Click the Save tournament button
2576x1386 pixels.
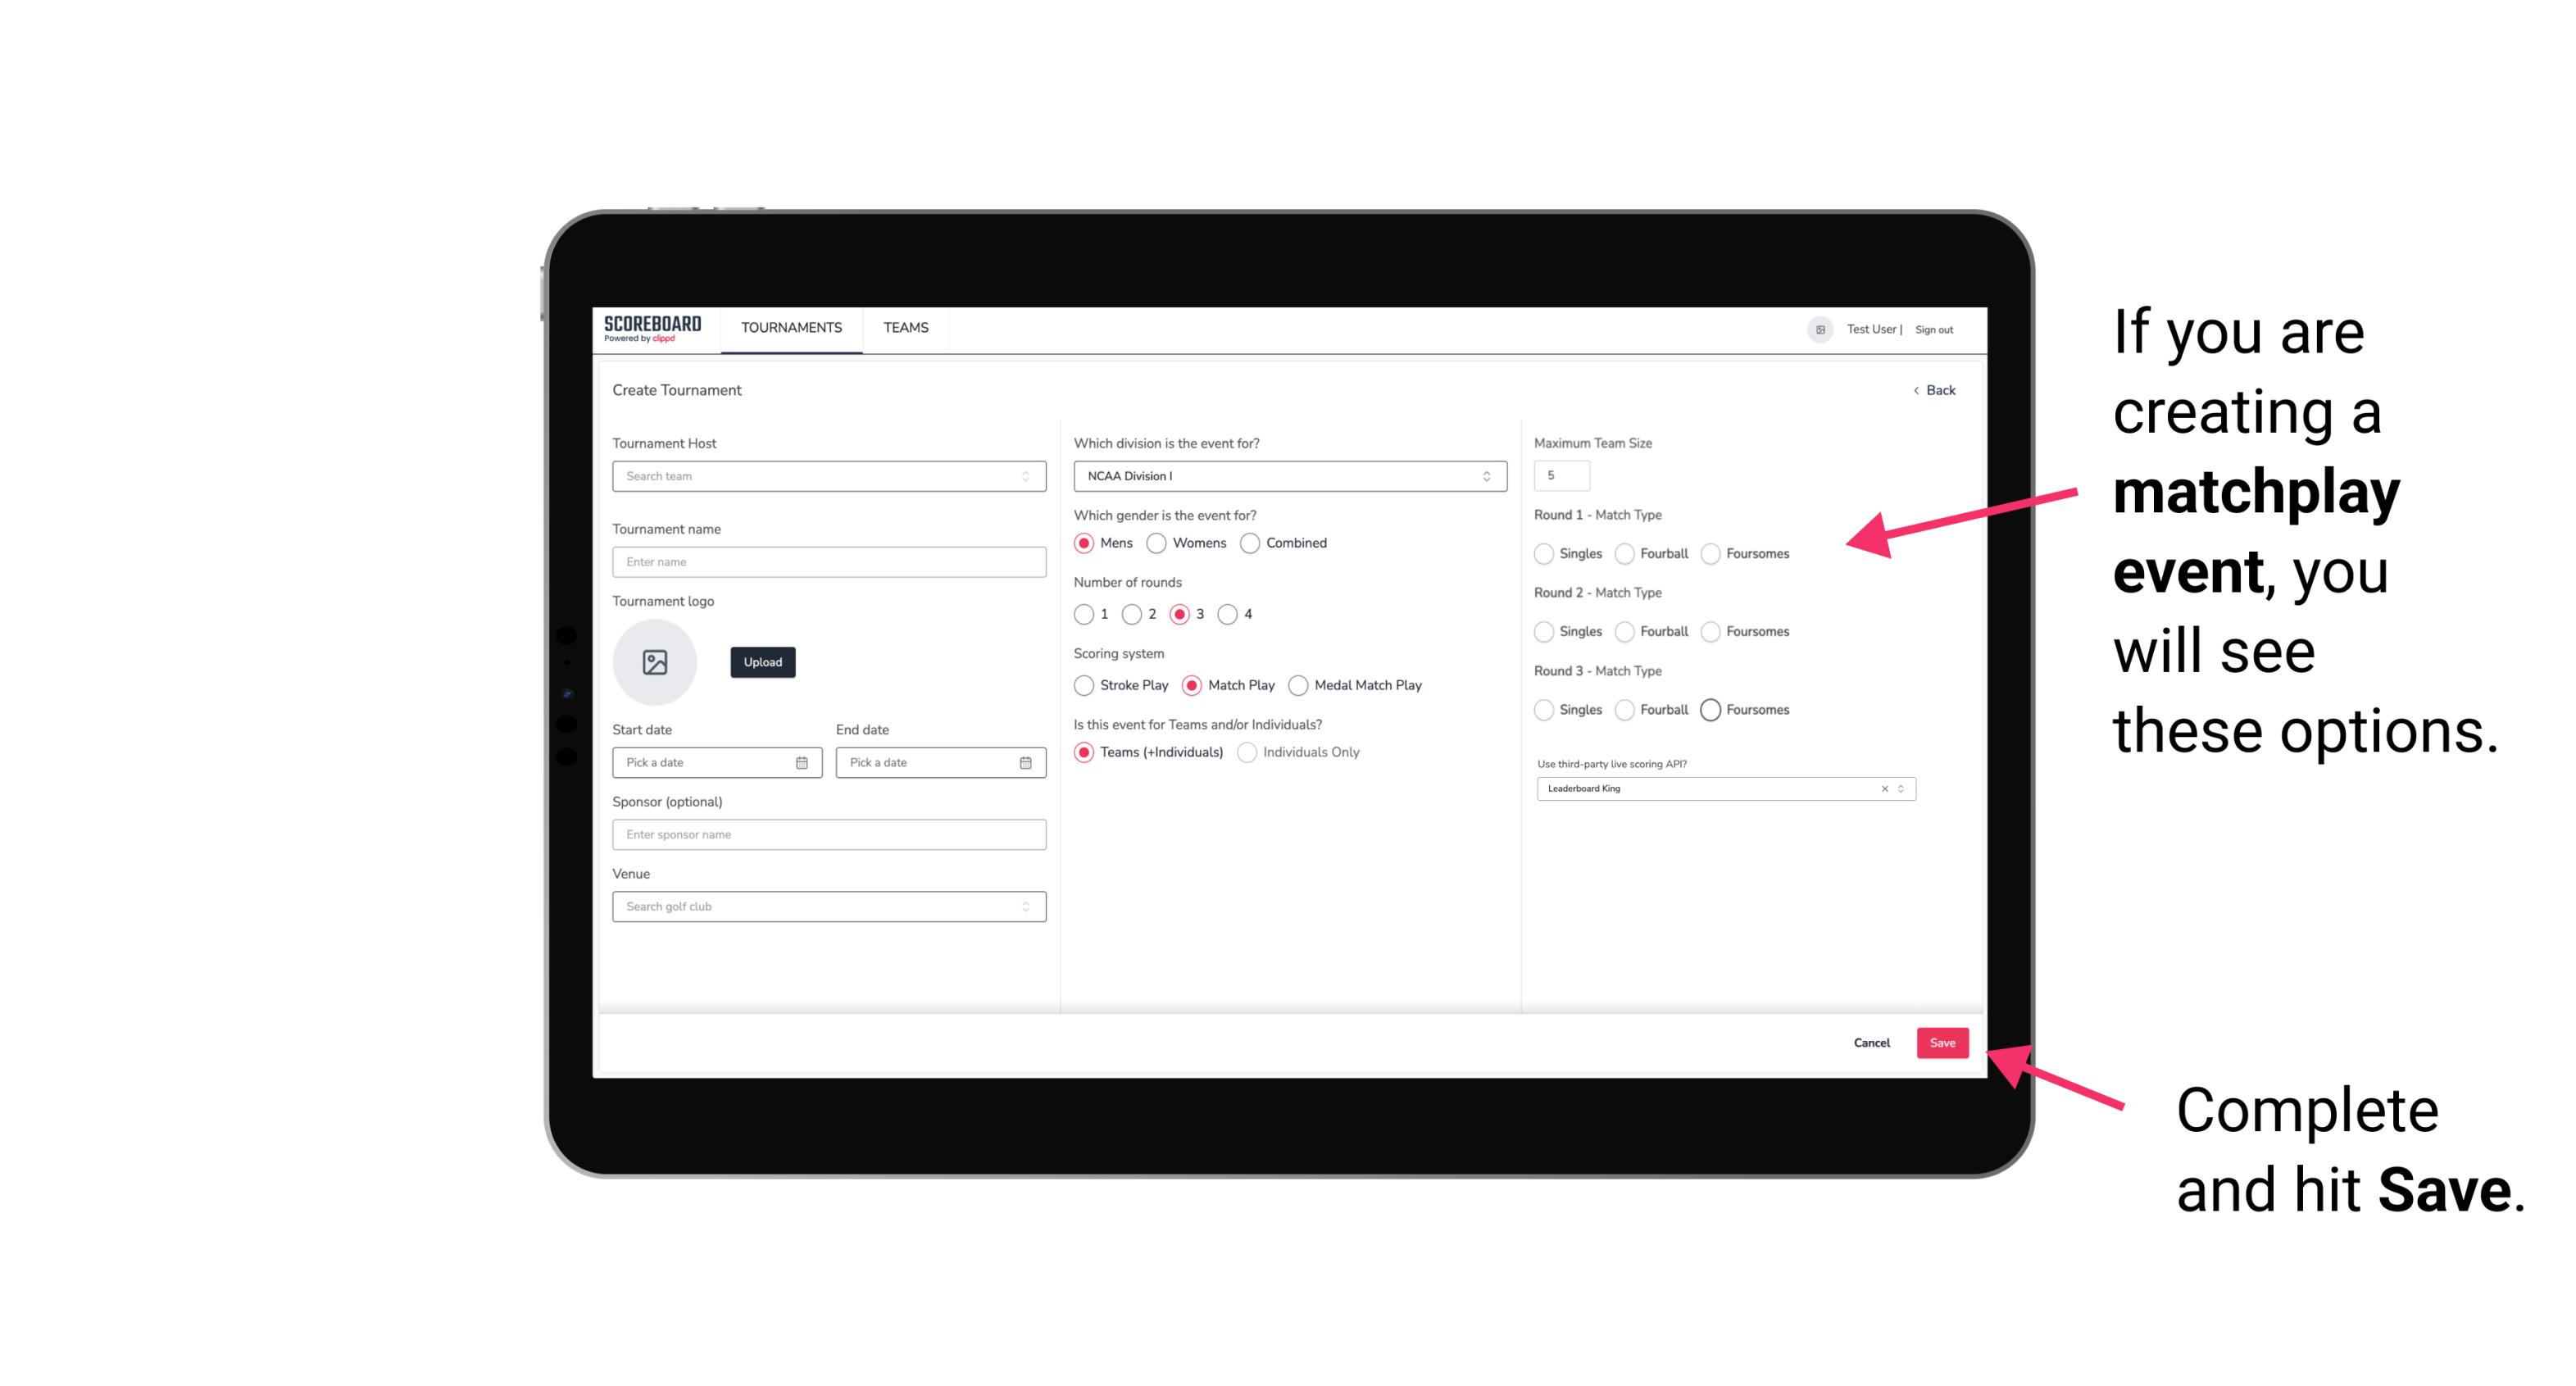point(1942,1041)
